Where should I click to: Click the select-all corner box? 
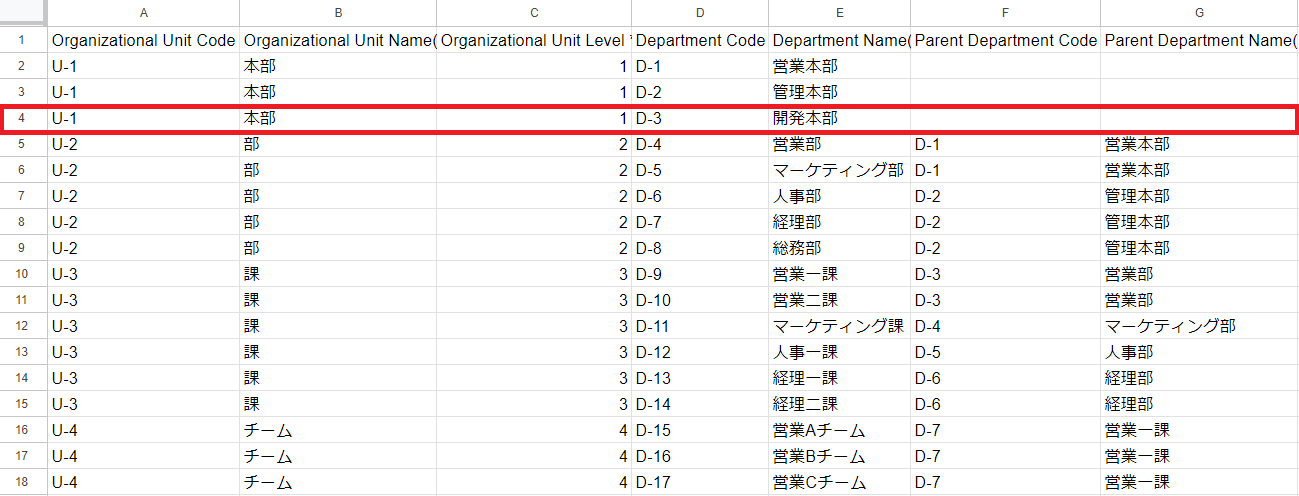pyautogui.click(x=22, y=13)
